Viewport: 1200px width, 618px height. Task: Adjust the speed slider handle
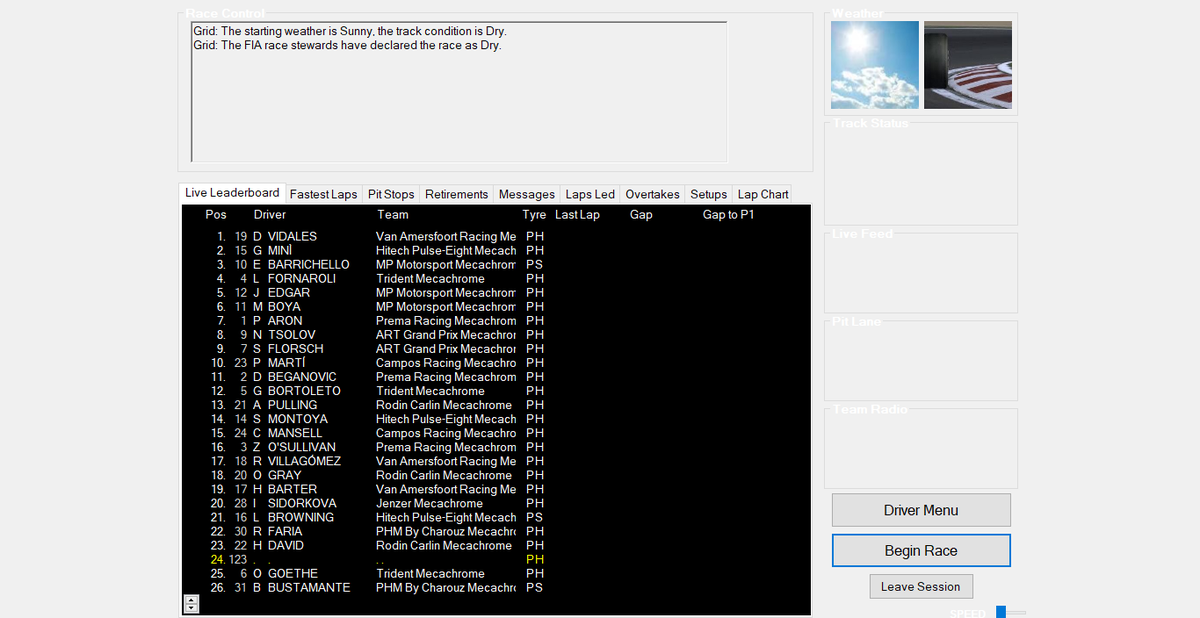pos(1001,612)
